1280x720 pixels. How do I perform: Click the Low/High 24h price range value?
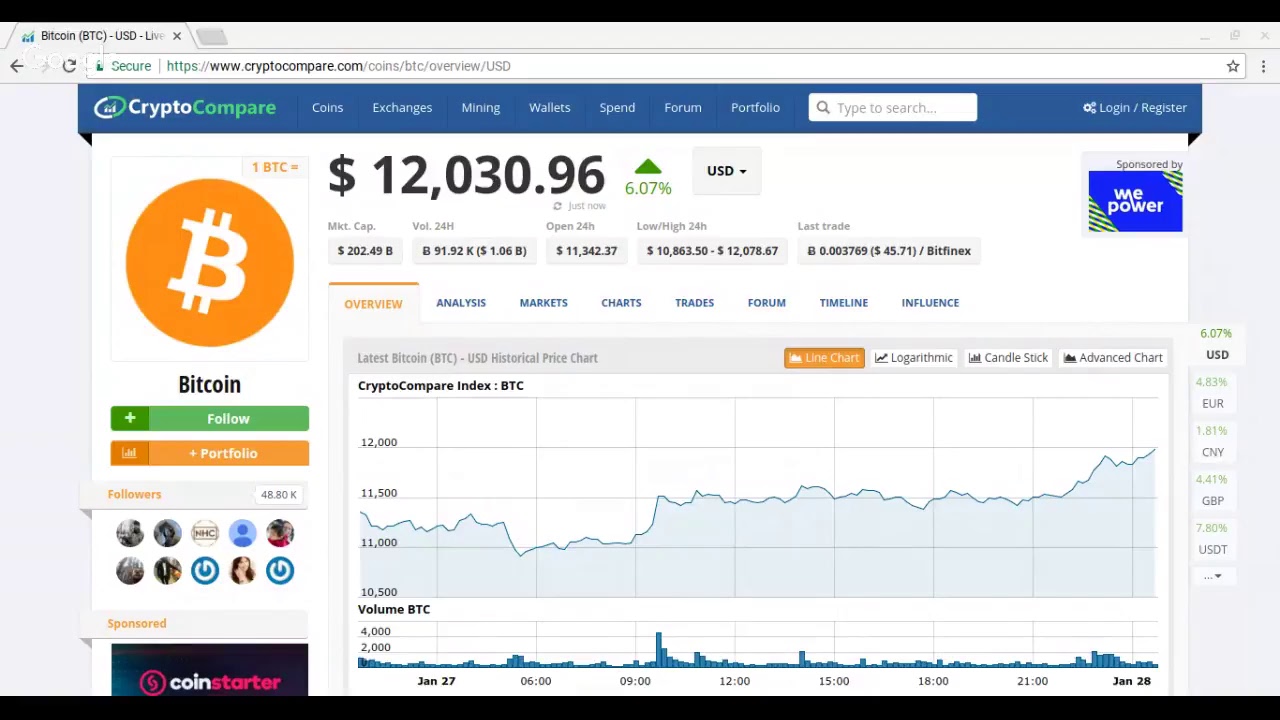click(x=712, y=251)
